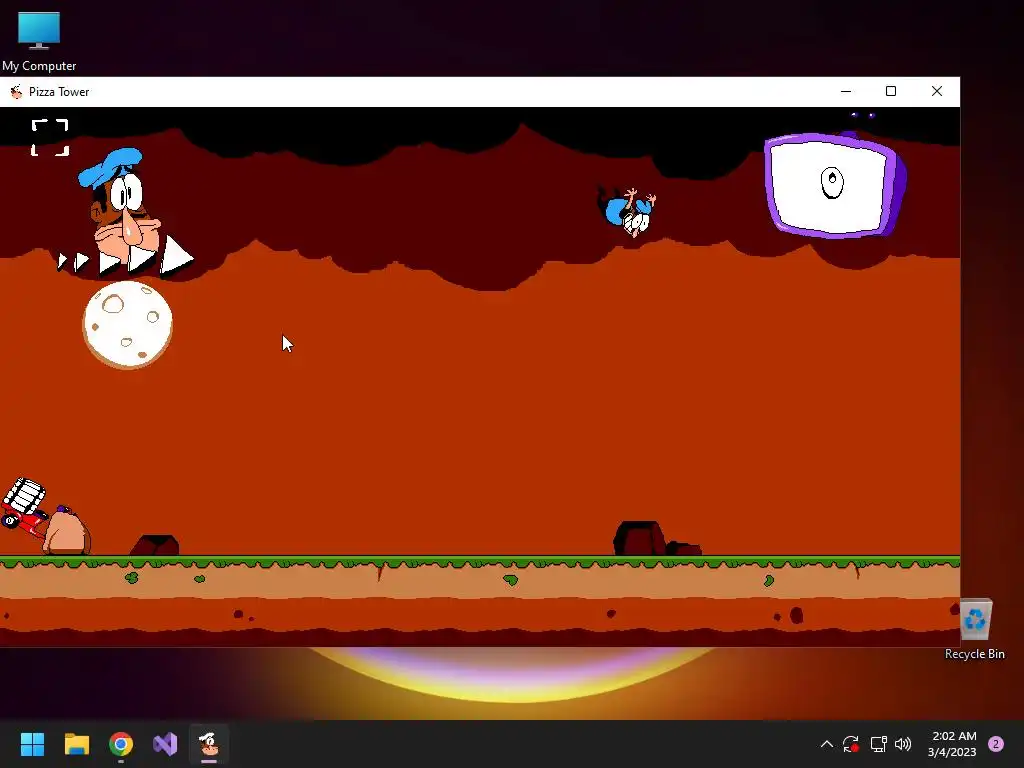Close the Pizza Tower window

click(936, 91)
